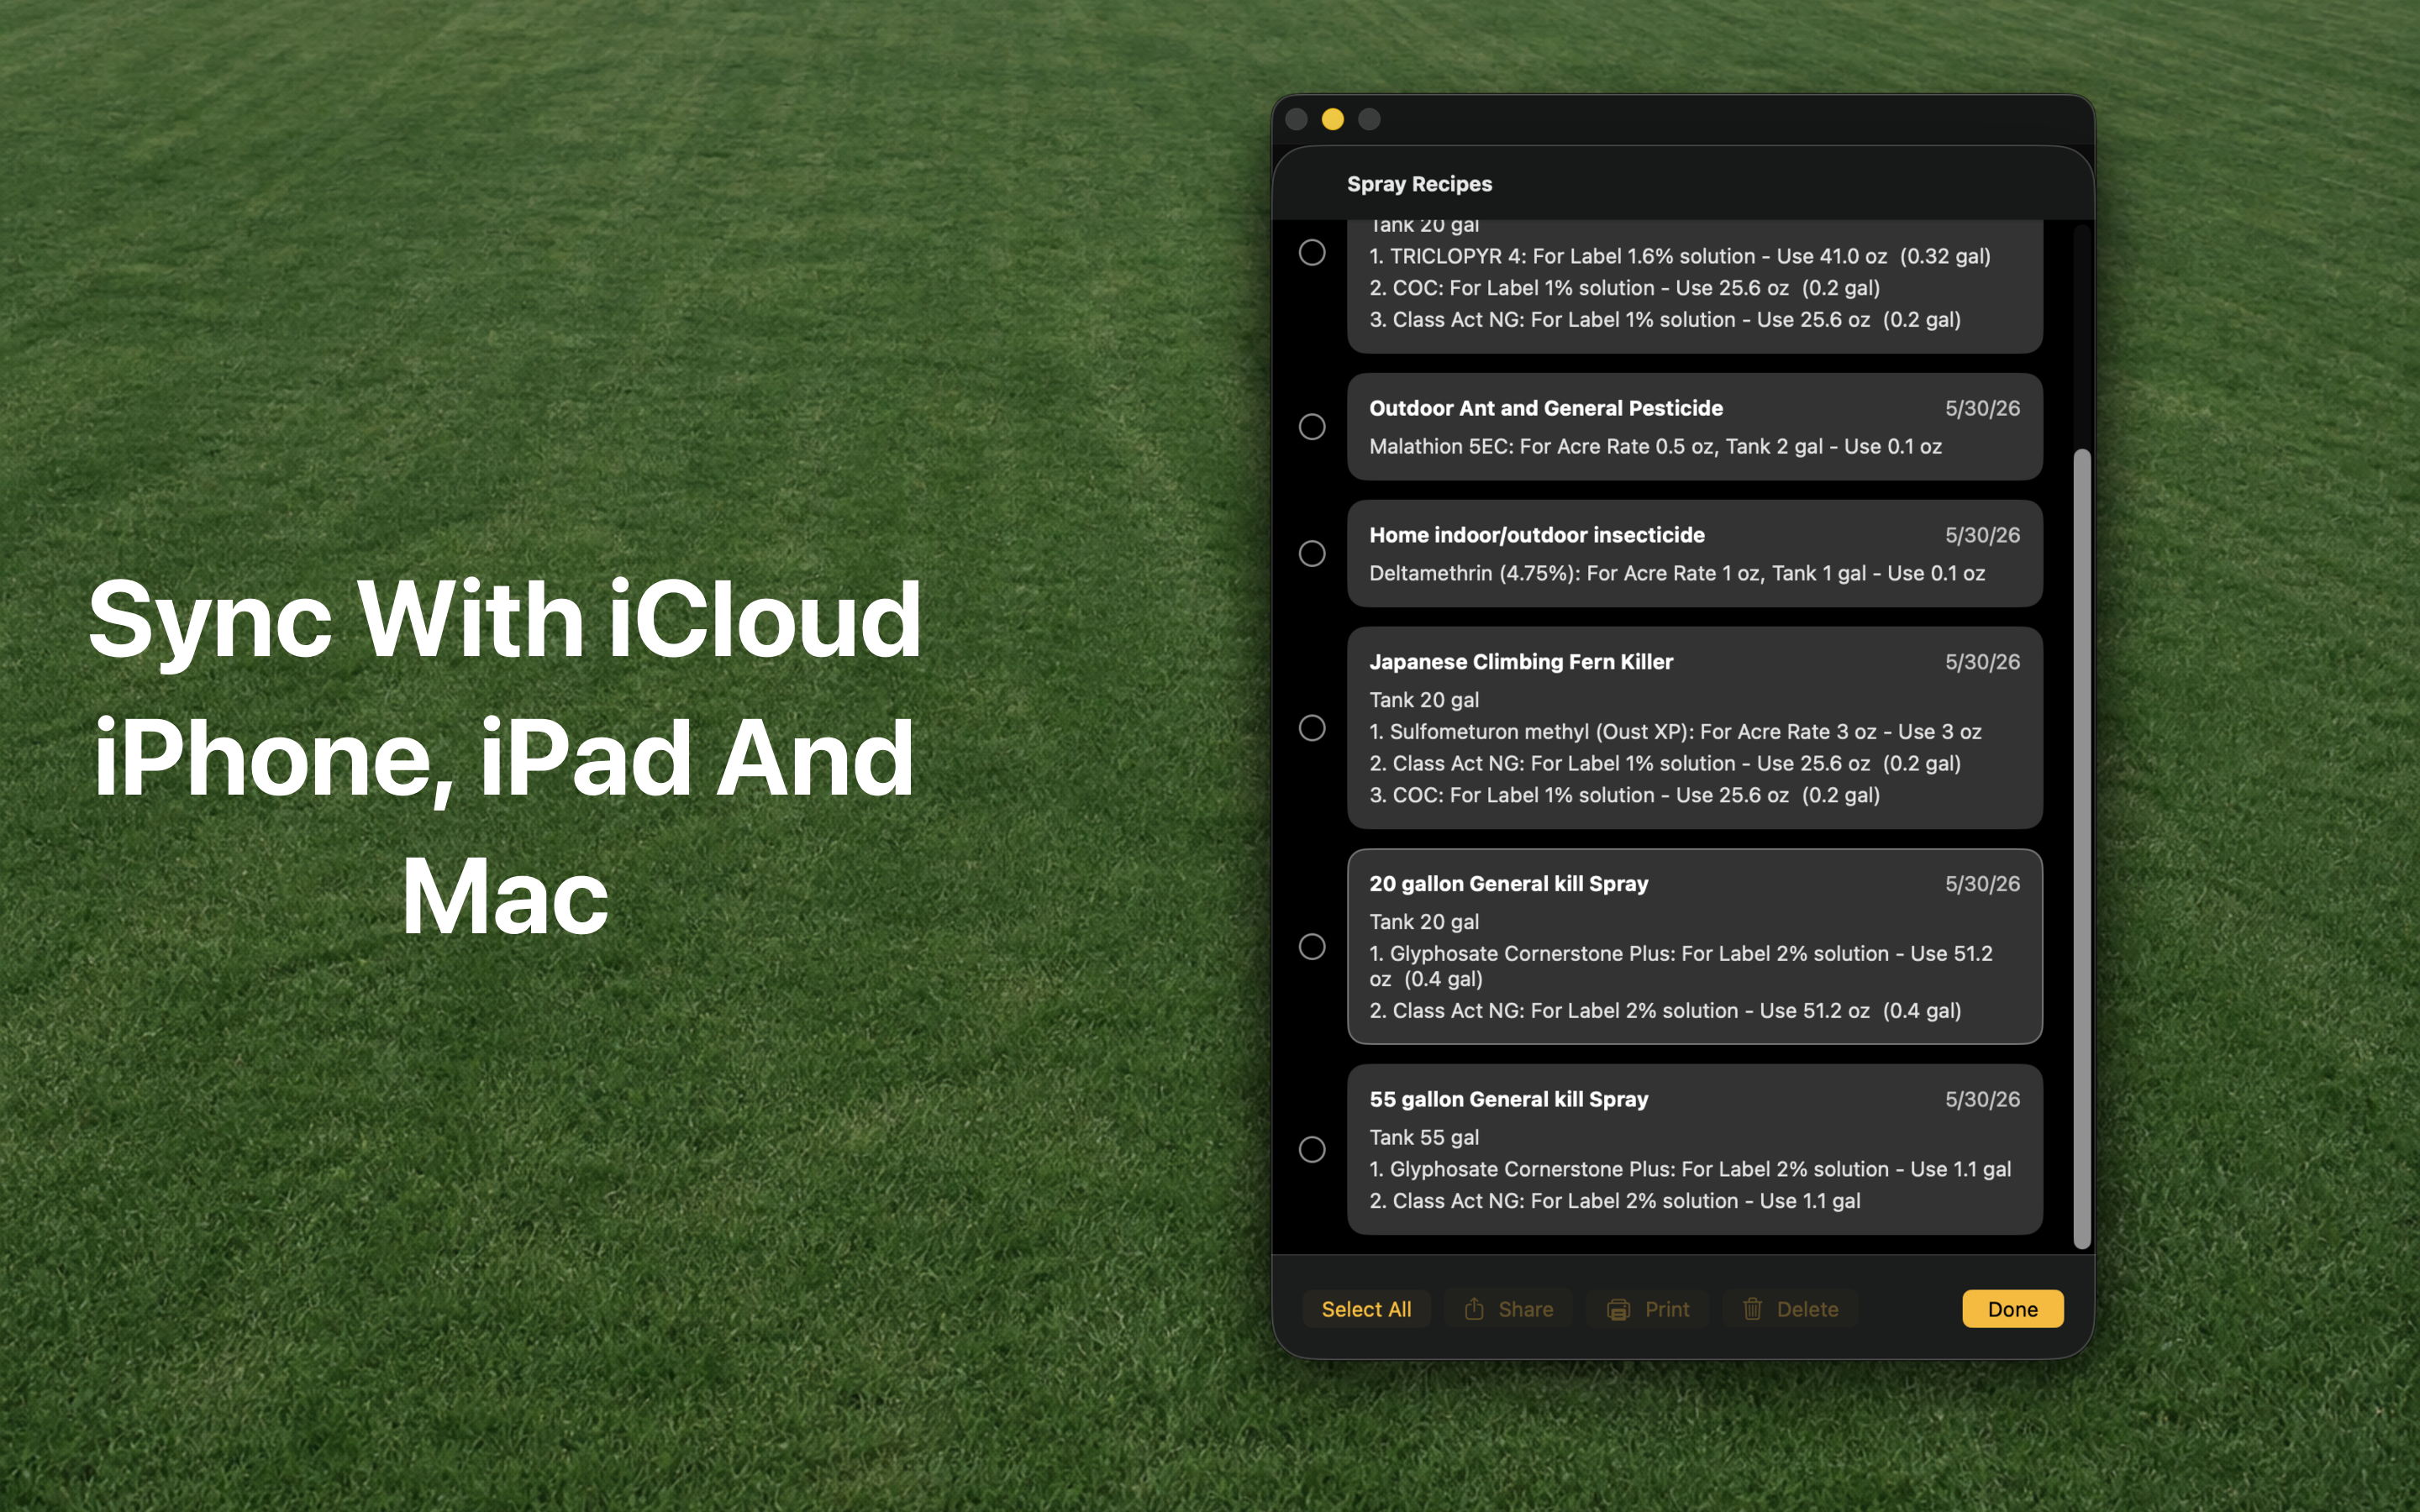This screenshot has height=1512, width=2420.
Task: Select the Outdoor Ant and General Pesticide circle
Action: tap(1312, 427)
